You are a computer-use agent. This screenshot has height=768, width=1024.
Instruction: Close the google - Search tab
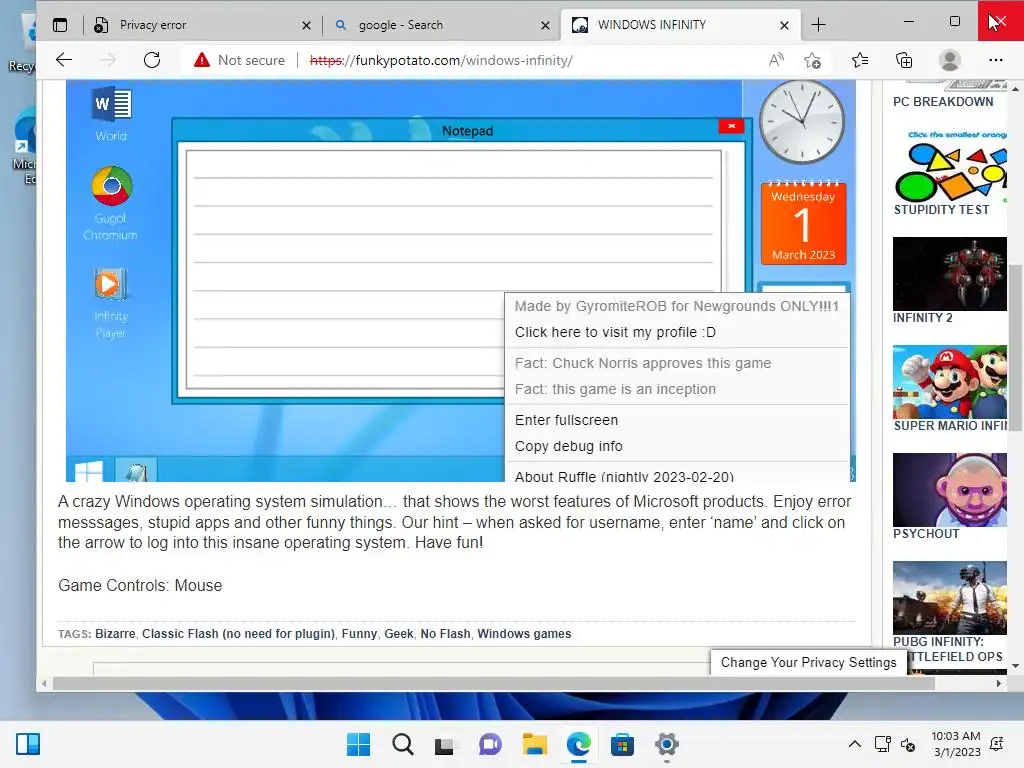545,25
